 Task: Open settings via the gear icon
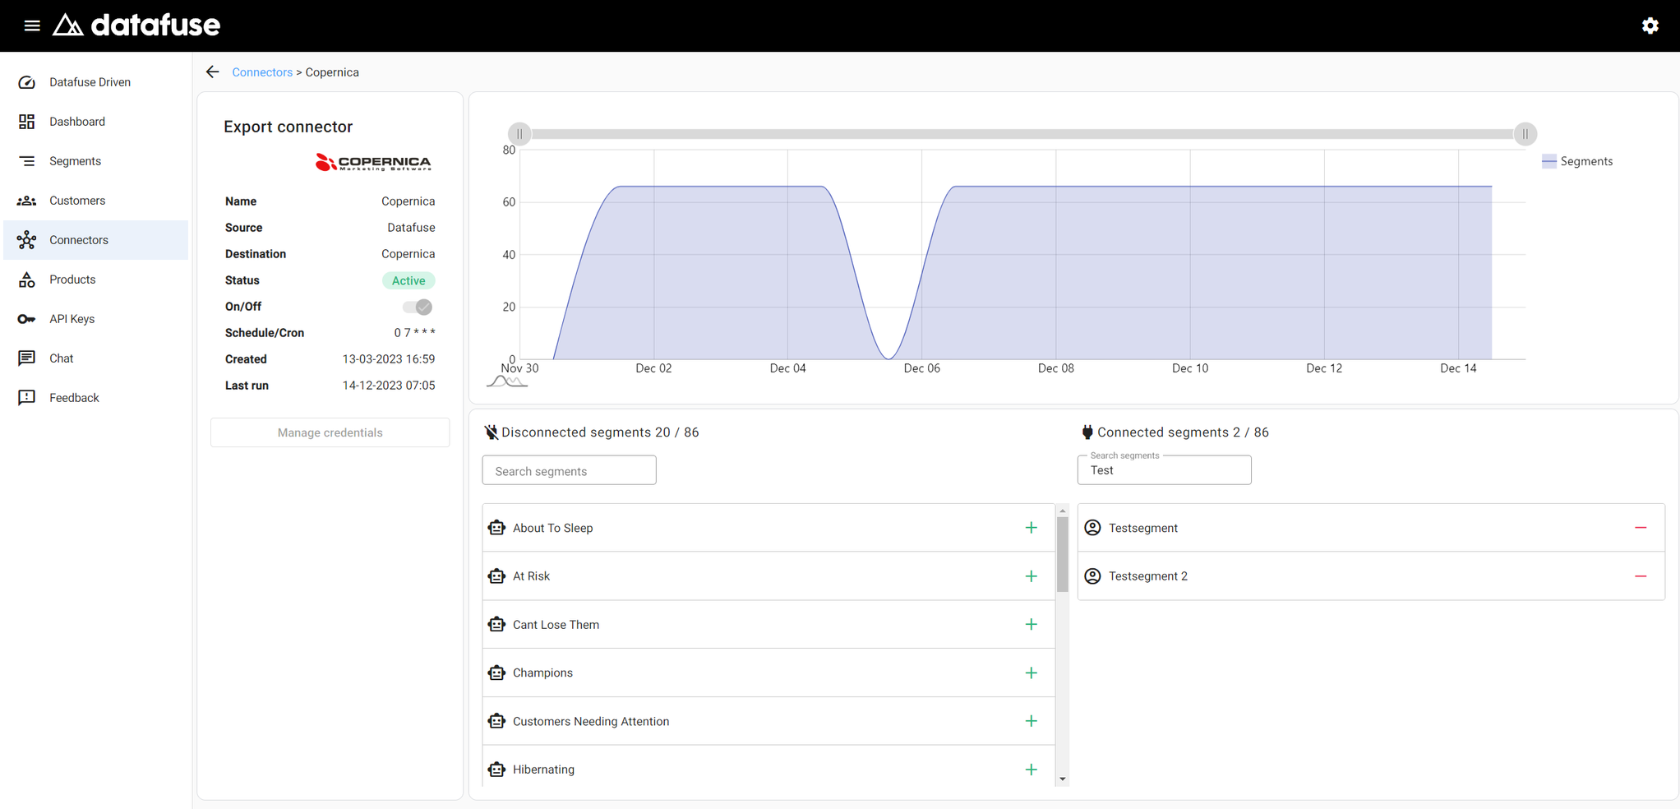point(1650,26)
